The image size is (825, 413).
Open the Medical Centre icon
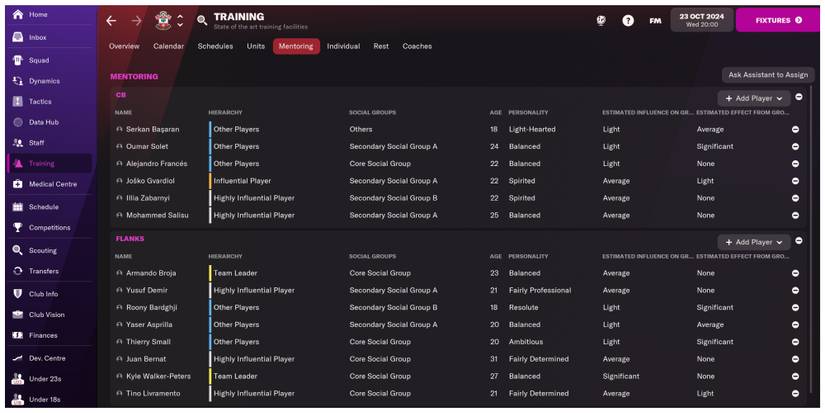18,184
